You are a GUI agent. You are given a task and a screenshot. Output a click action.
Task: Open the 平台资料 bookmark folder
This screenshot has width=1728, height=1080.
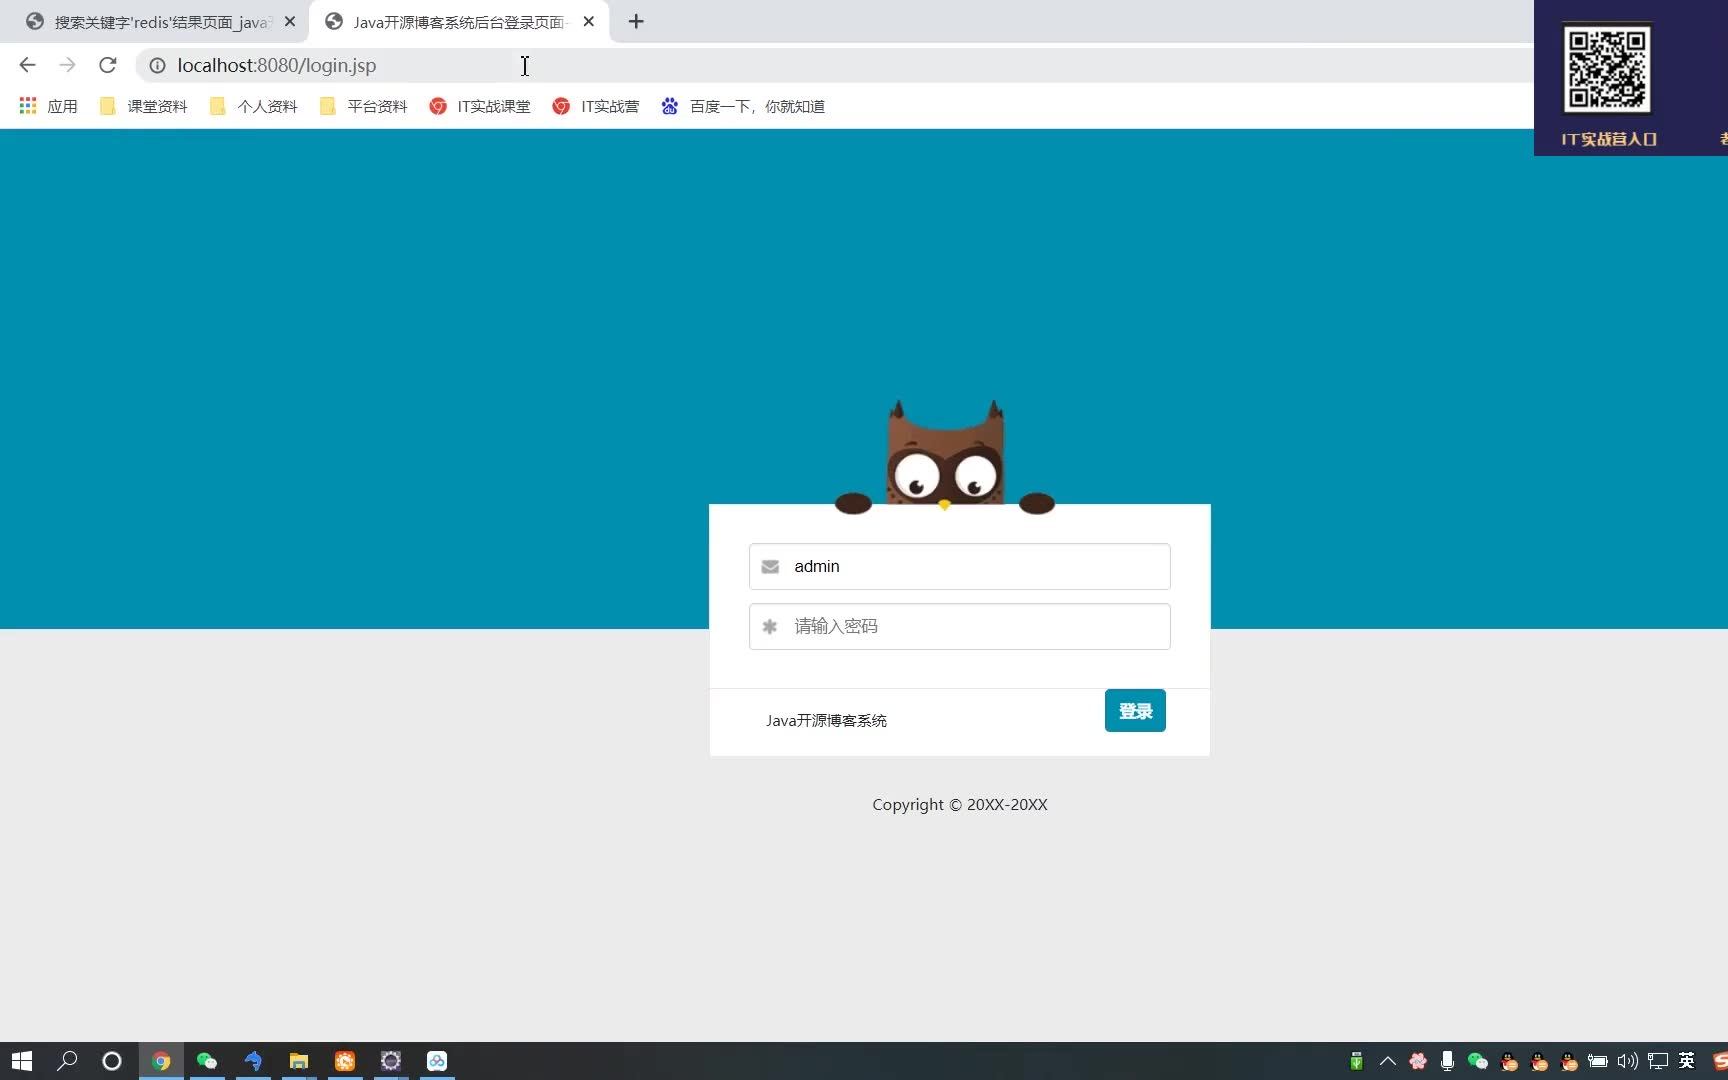coord(364,106)
